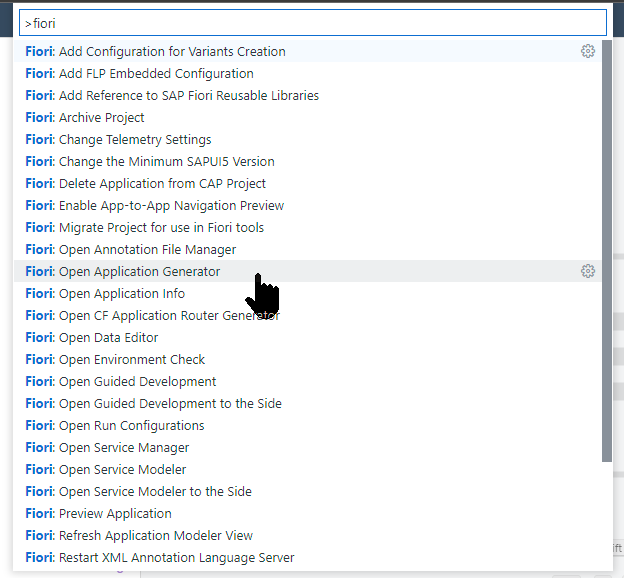Screen dimensions: 624x578
Task: Pick Open Guided Development to the Side
Action: tap(308, 404)
